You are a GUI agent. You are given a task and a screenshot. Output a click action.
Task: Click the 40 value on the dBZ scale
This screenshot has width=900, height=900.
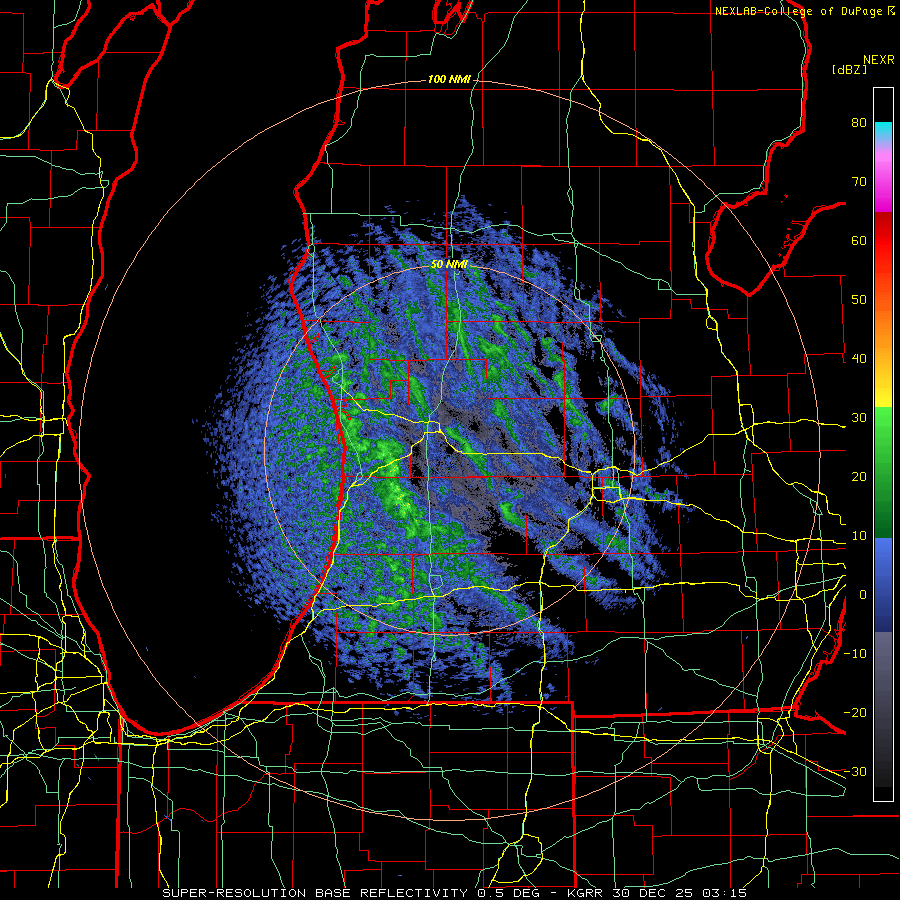pos(859,359)
